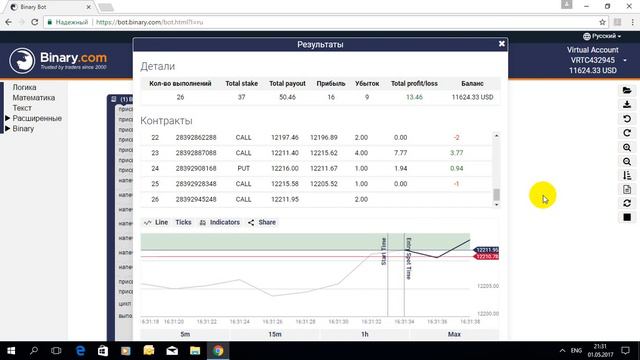Viewport: 640px width, 360px height.
Task: Click the 12211.95 chart price label
Action: (x=487, y=250)
